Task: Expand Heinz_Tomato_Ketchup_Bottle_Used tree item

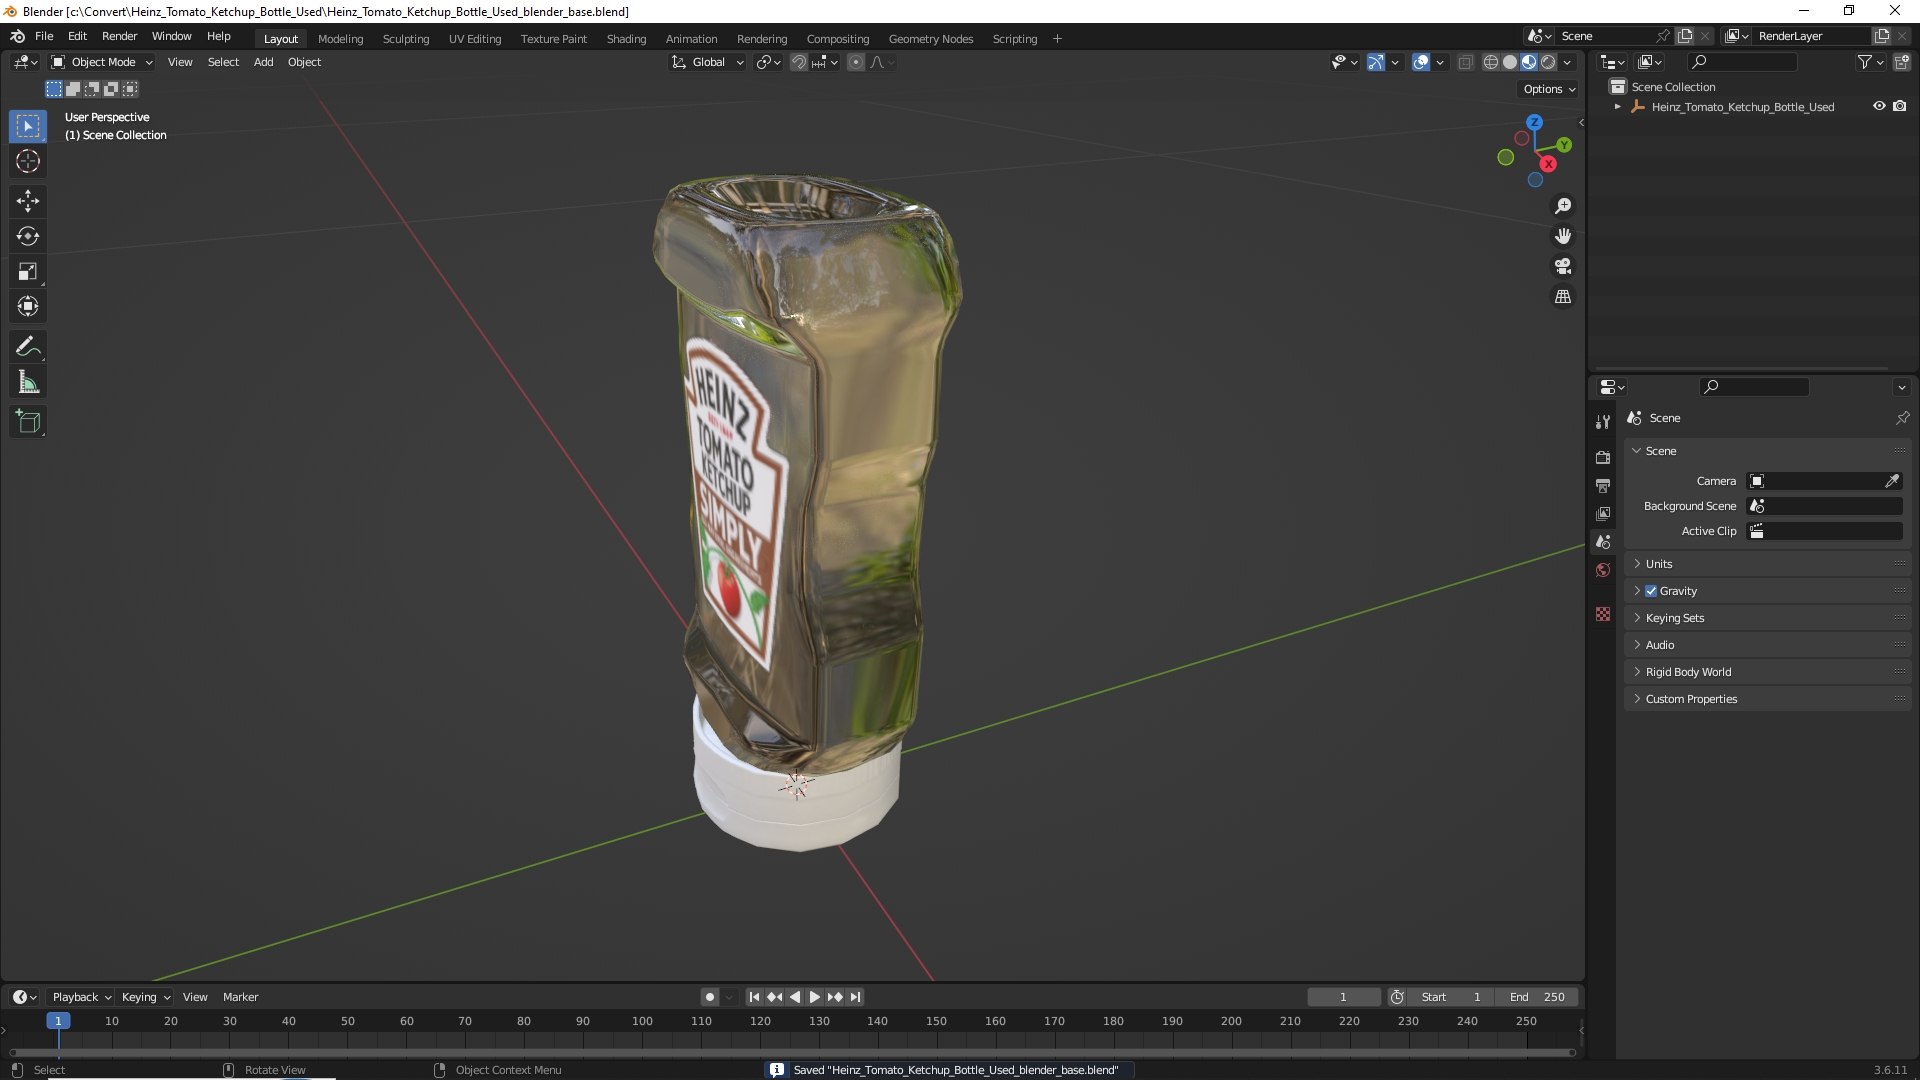Action: [x=1618, y=106]
